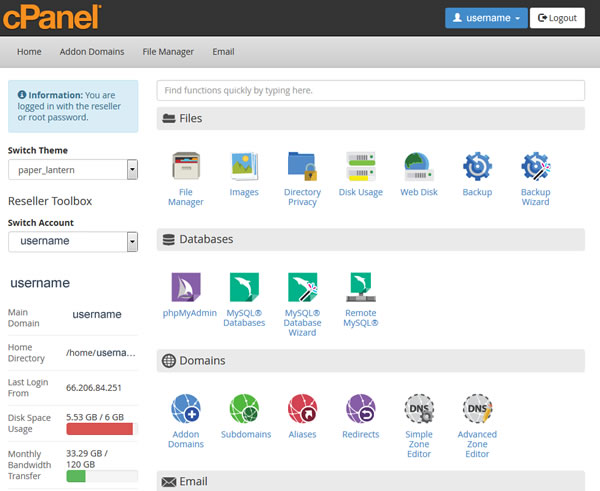Click the Disk Space Usage bar

point(99,429)
